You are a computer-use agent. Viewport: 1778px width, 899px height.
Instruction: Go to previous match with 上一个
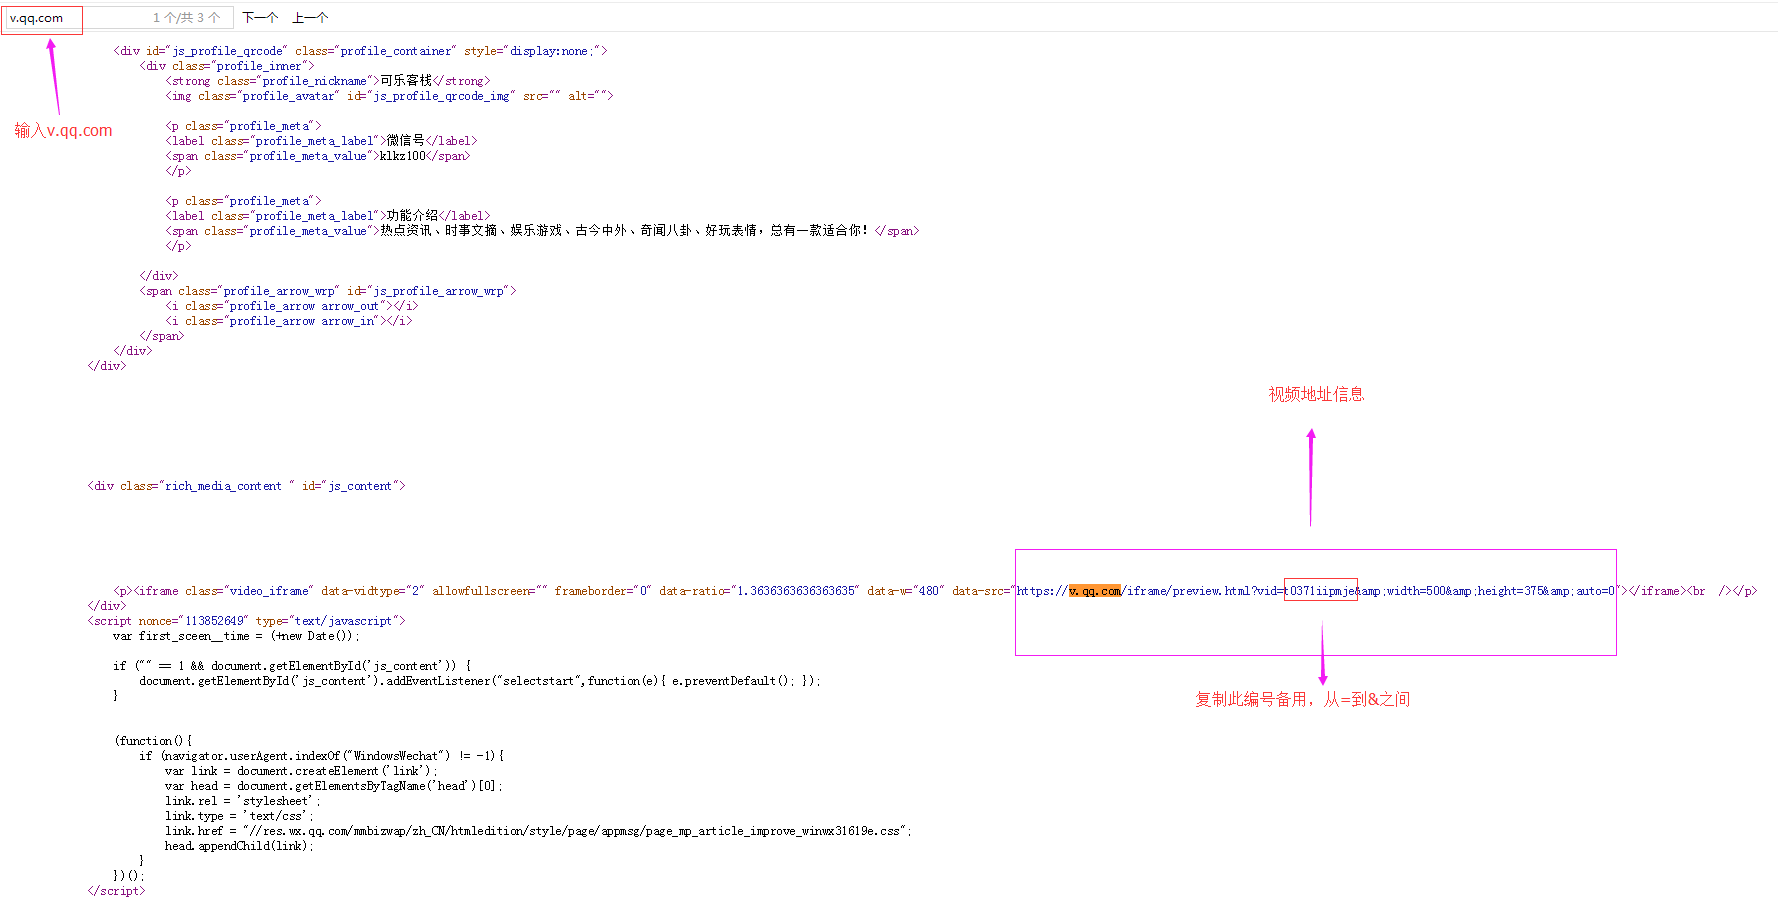[310, 18]
